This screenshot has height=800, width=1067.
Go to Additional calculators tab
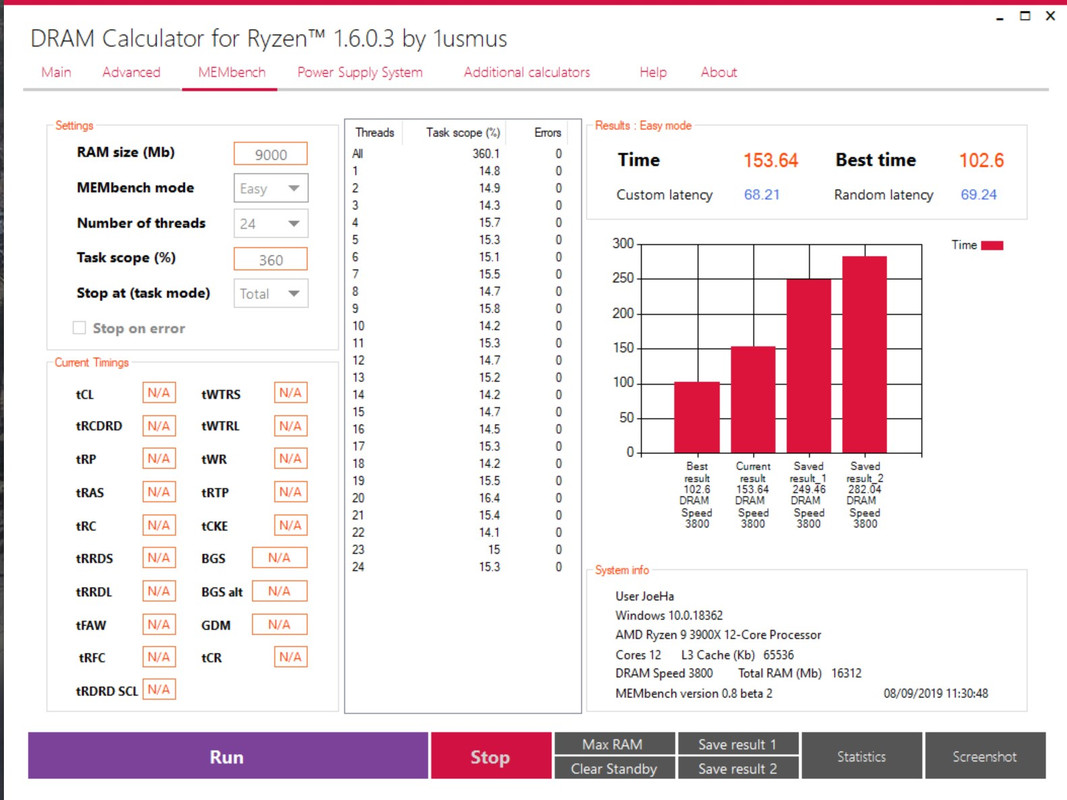(x=527, y=72)
